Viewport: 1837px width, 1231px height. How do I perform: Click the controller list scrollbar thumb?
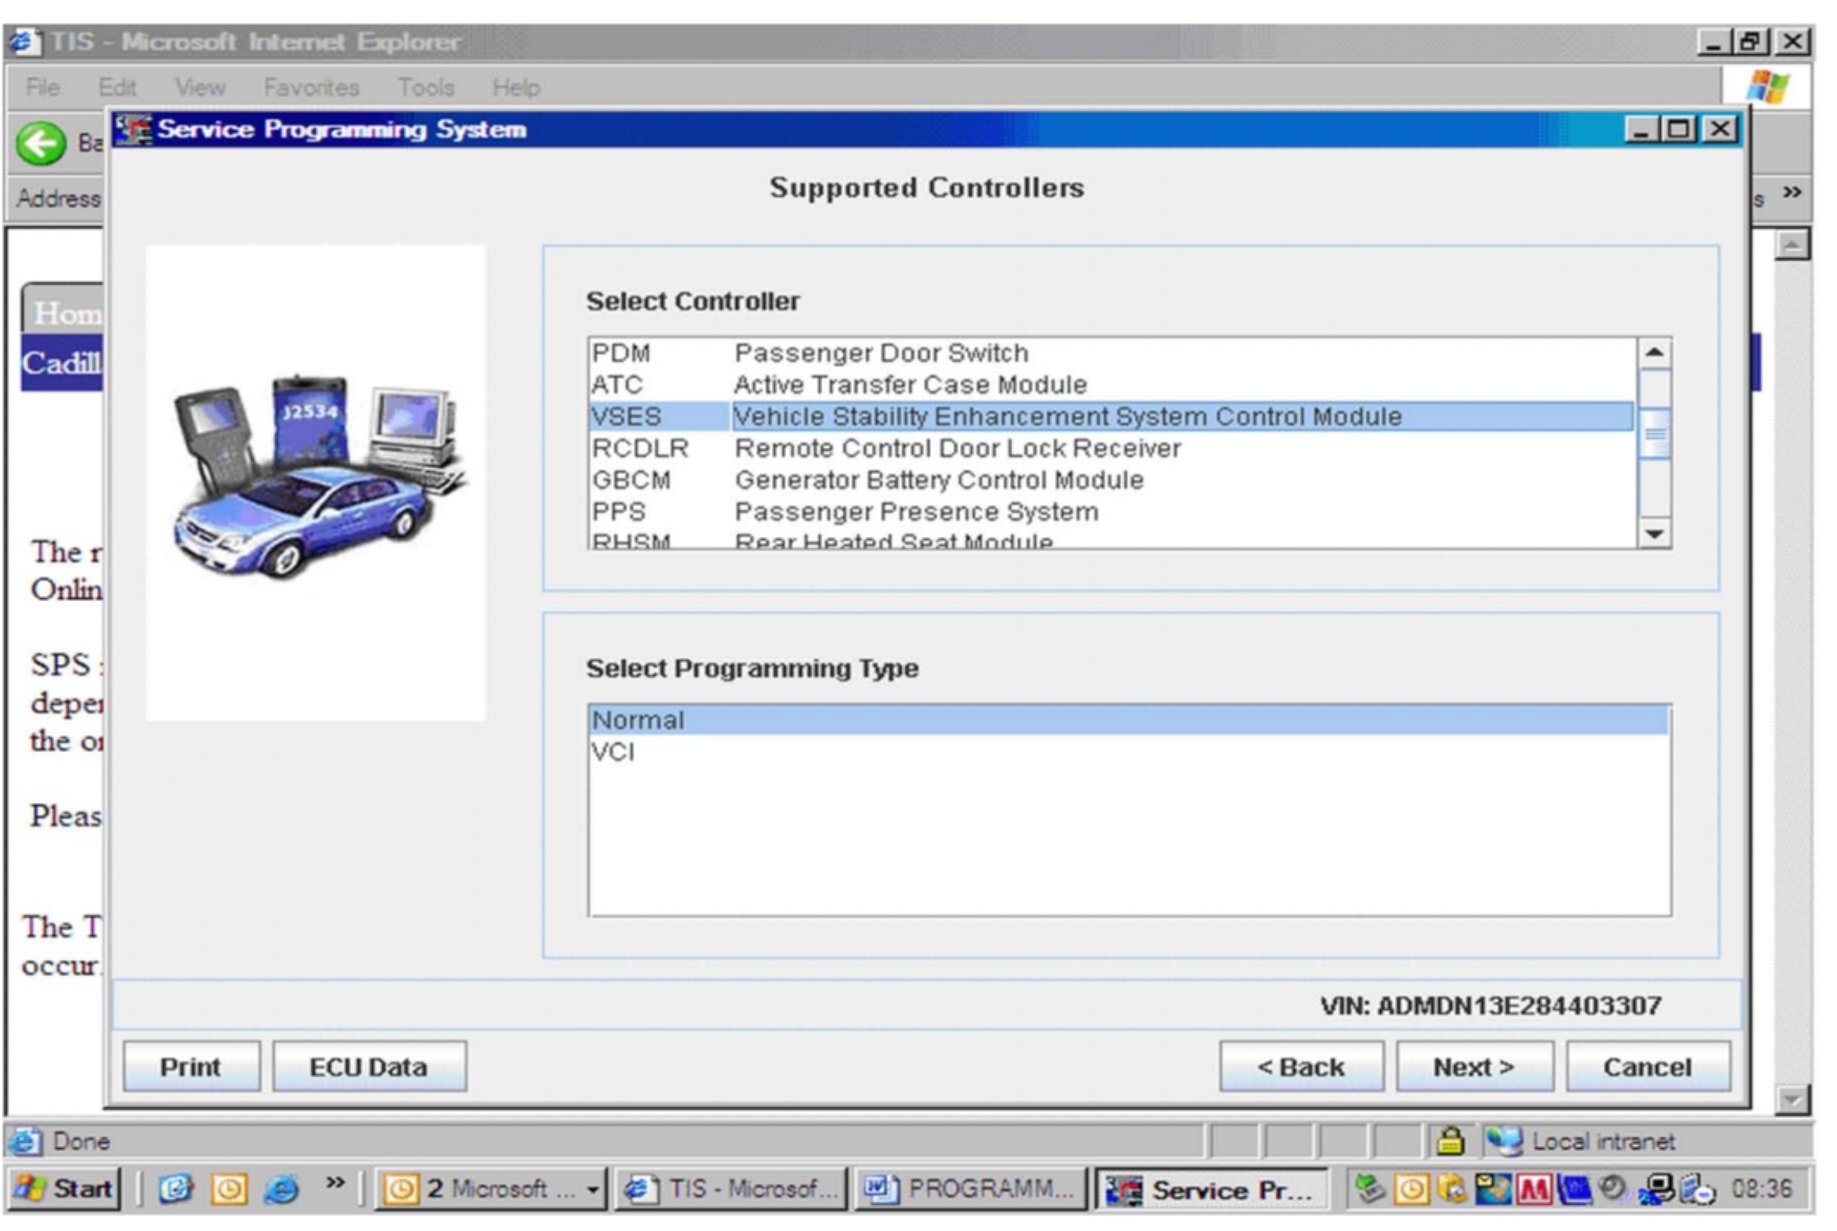(1654, 433)
